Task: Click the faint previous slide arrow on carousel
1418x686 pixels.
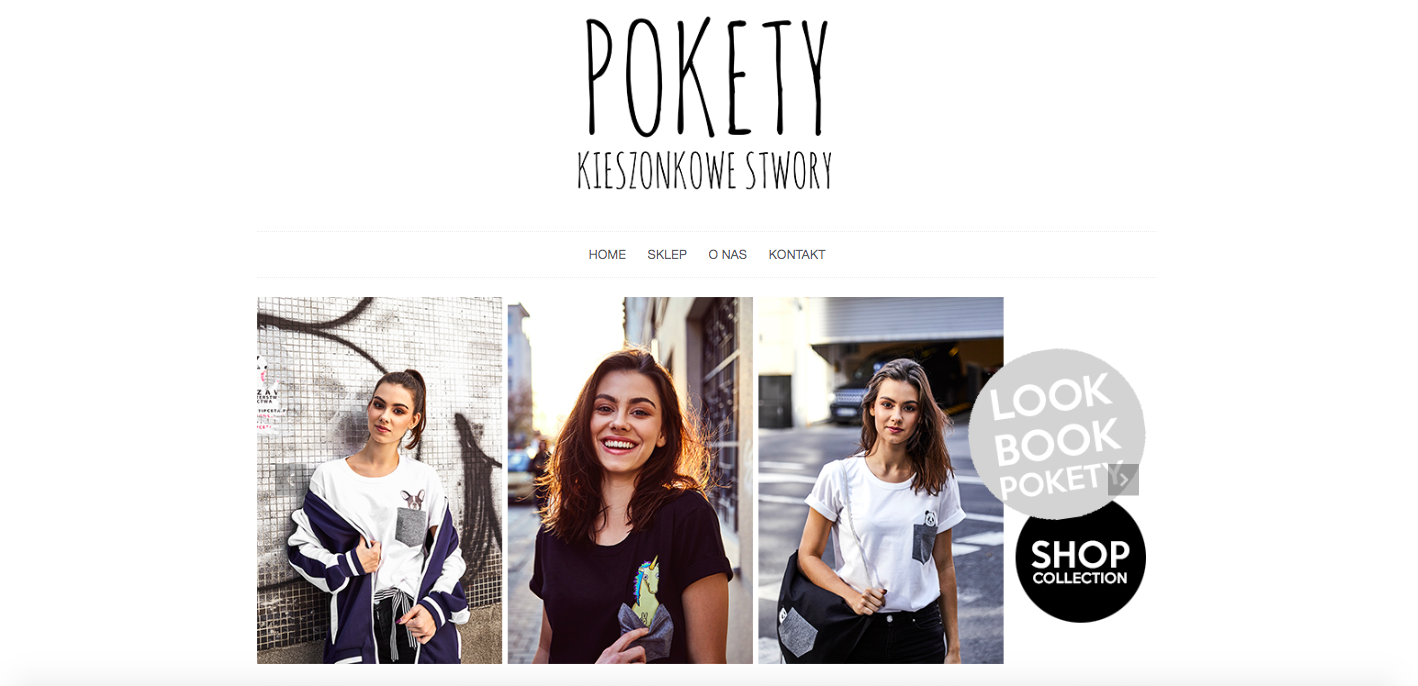Action: coord(291,480)
